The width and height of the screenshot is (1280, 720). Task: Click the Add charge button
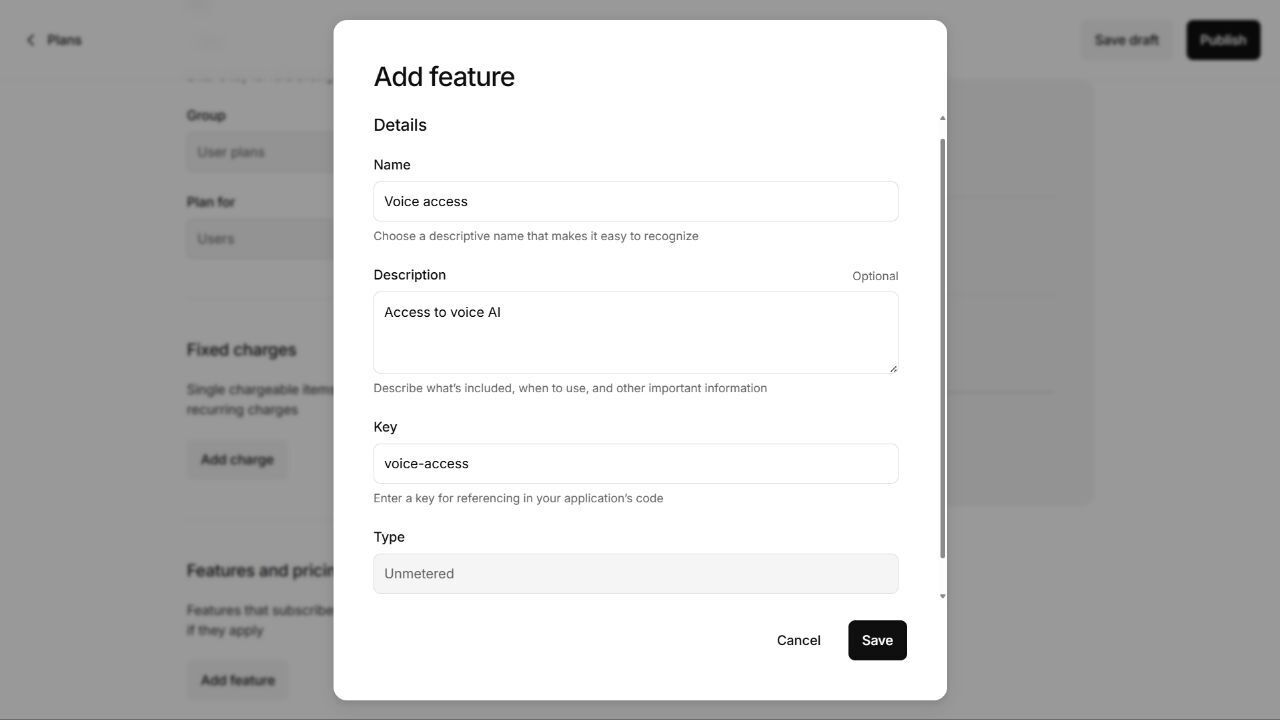click(x=237, y=460)
